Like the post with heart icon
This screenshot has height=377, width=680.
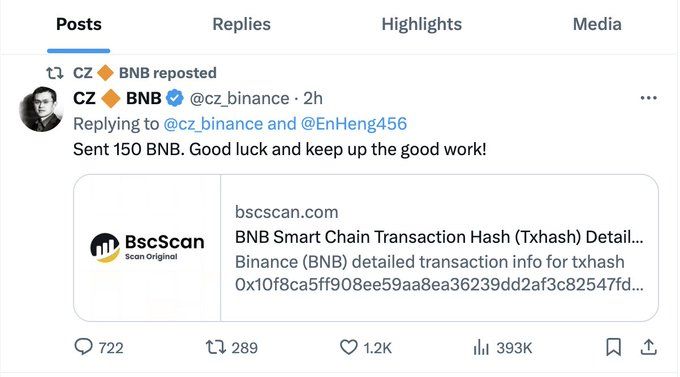tap(348, 347)
